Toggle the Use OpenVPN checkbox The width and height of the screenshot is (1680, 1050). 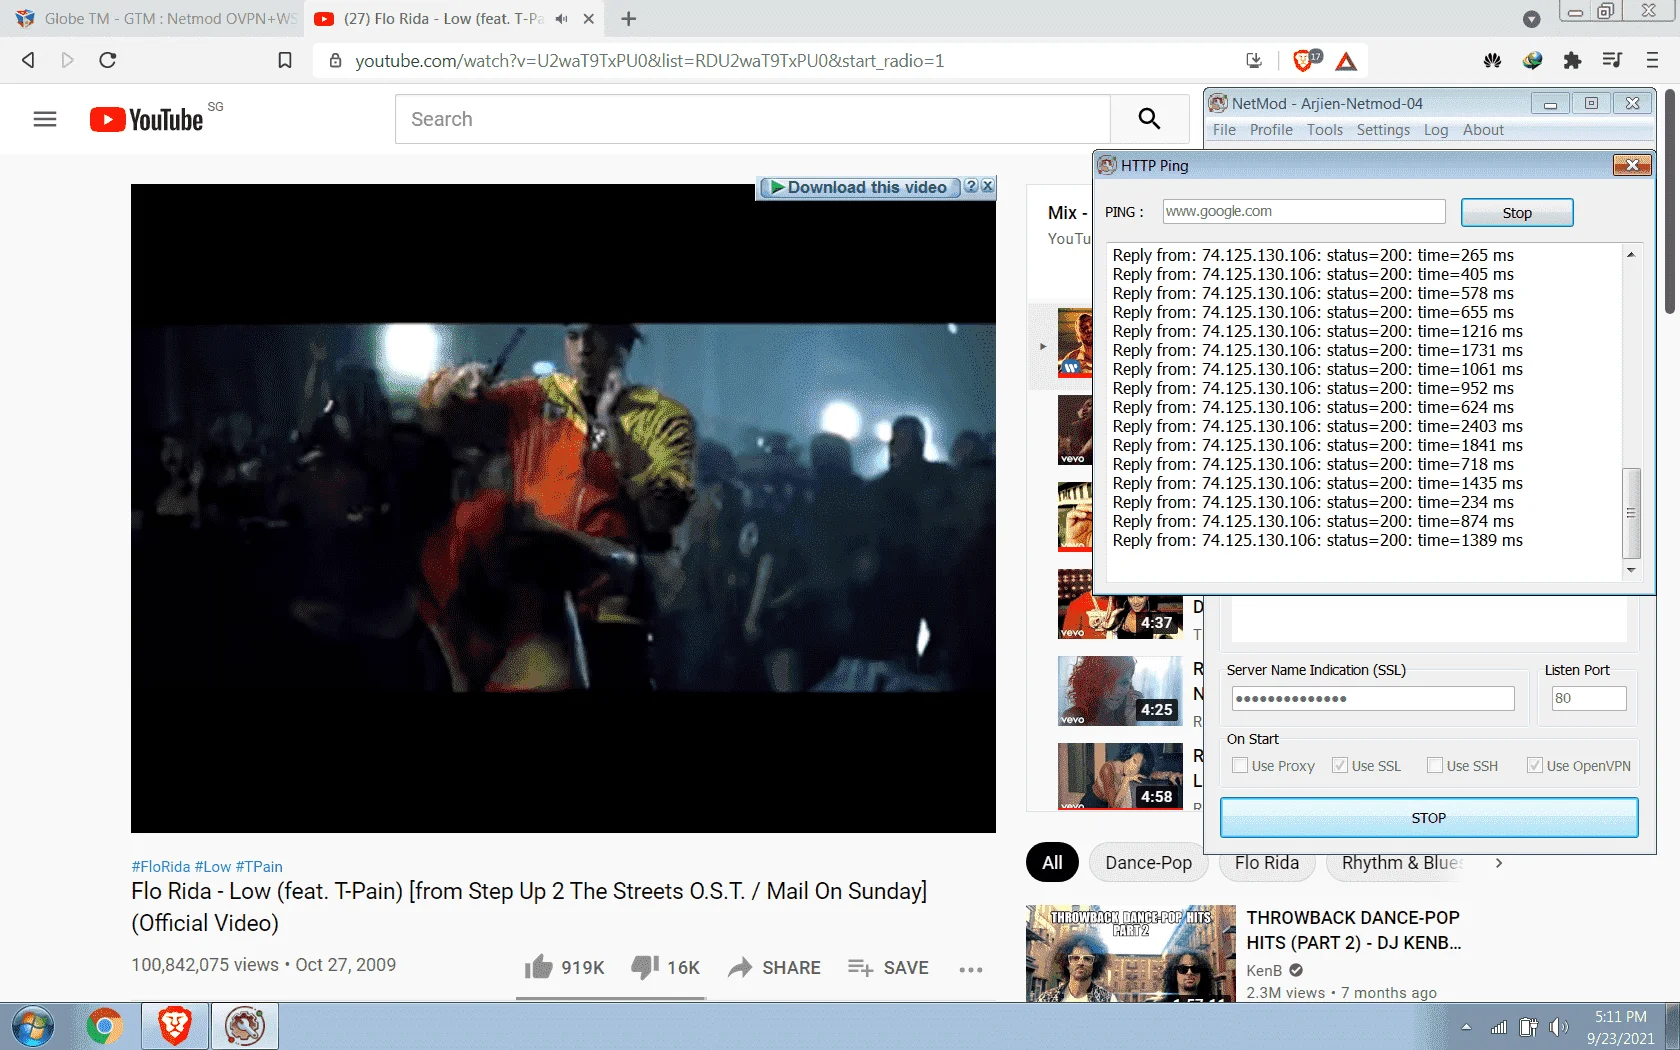coord(1534,766)
